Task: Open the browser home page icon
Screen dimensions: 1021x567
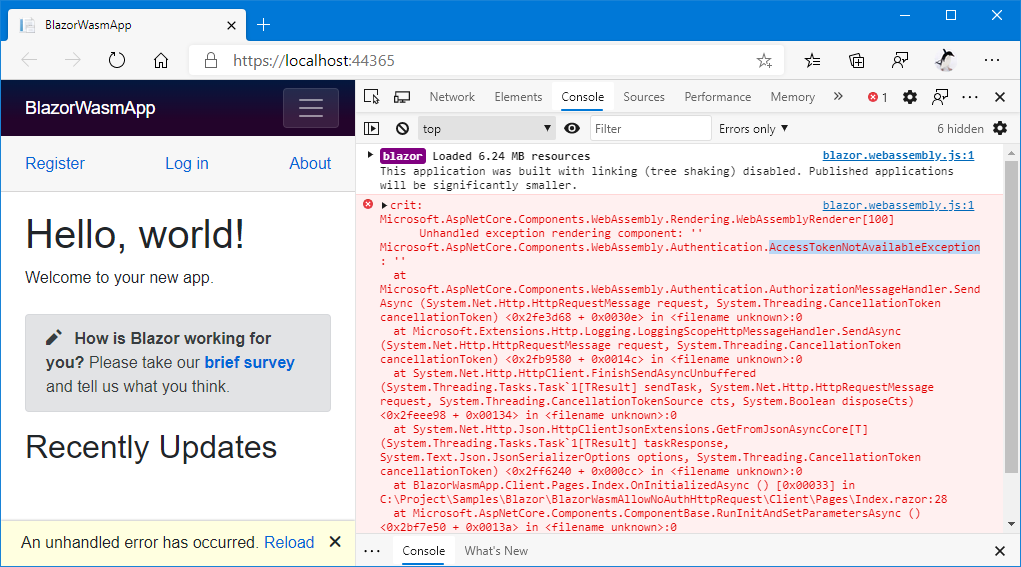Action: click(x=160, y=61)
